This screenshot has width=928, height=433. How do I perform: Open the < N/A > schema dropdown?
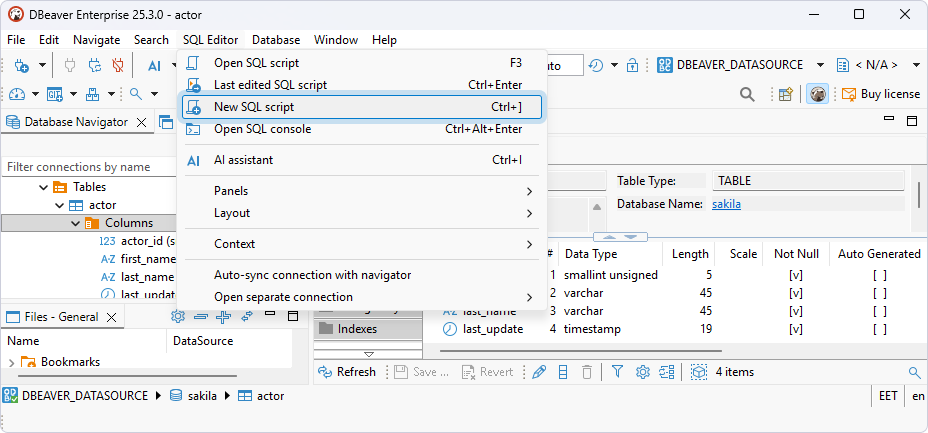click(916, 65)
